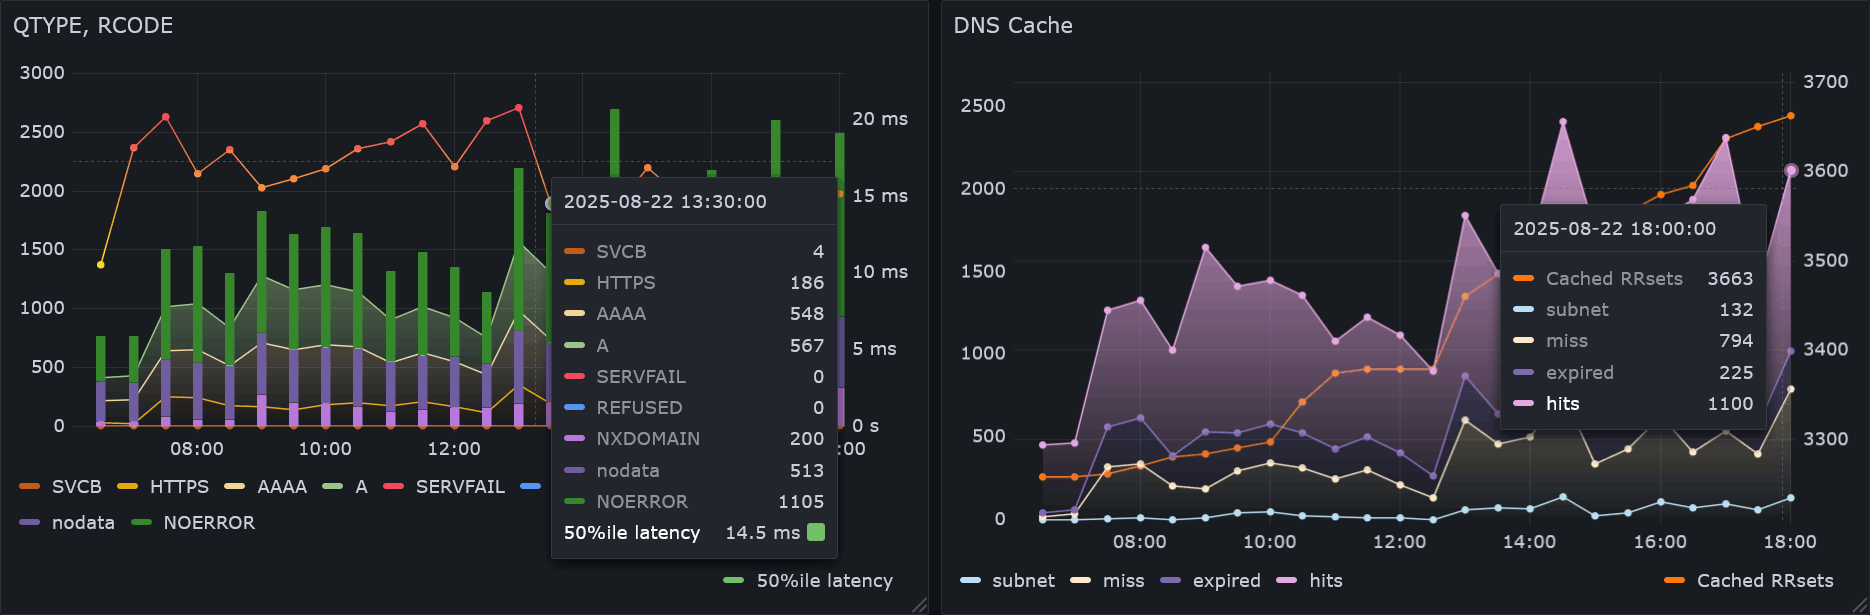Click the expired legend color icon
Viewport: 1870px width, 615px height.
pos(1171,581)
